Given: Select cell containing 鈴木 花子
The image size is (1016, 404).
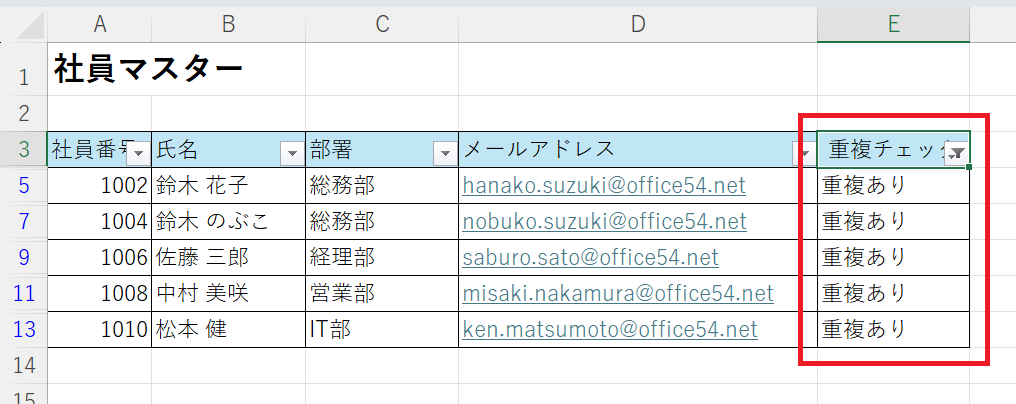Looking at the screenshot, I should click(229, 185).
